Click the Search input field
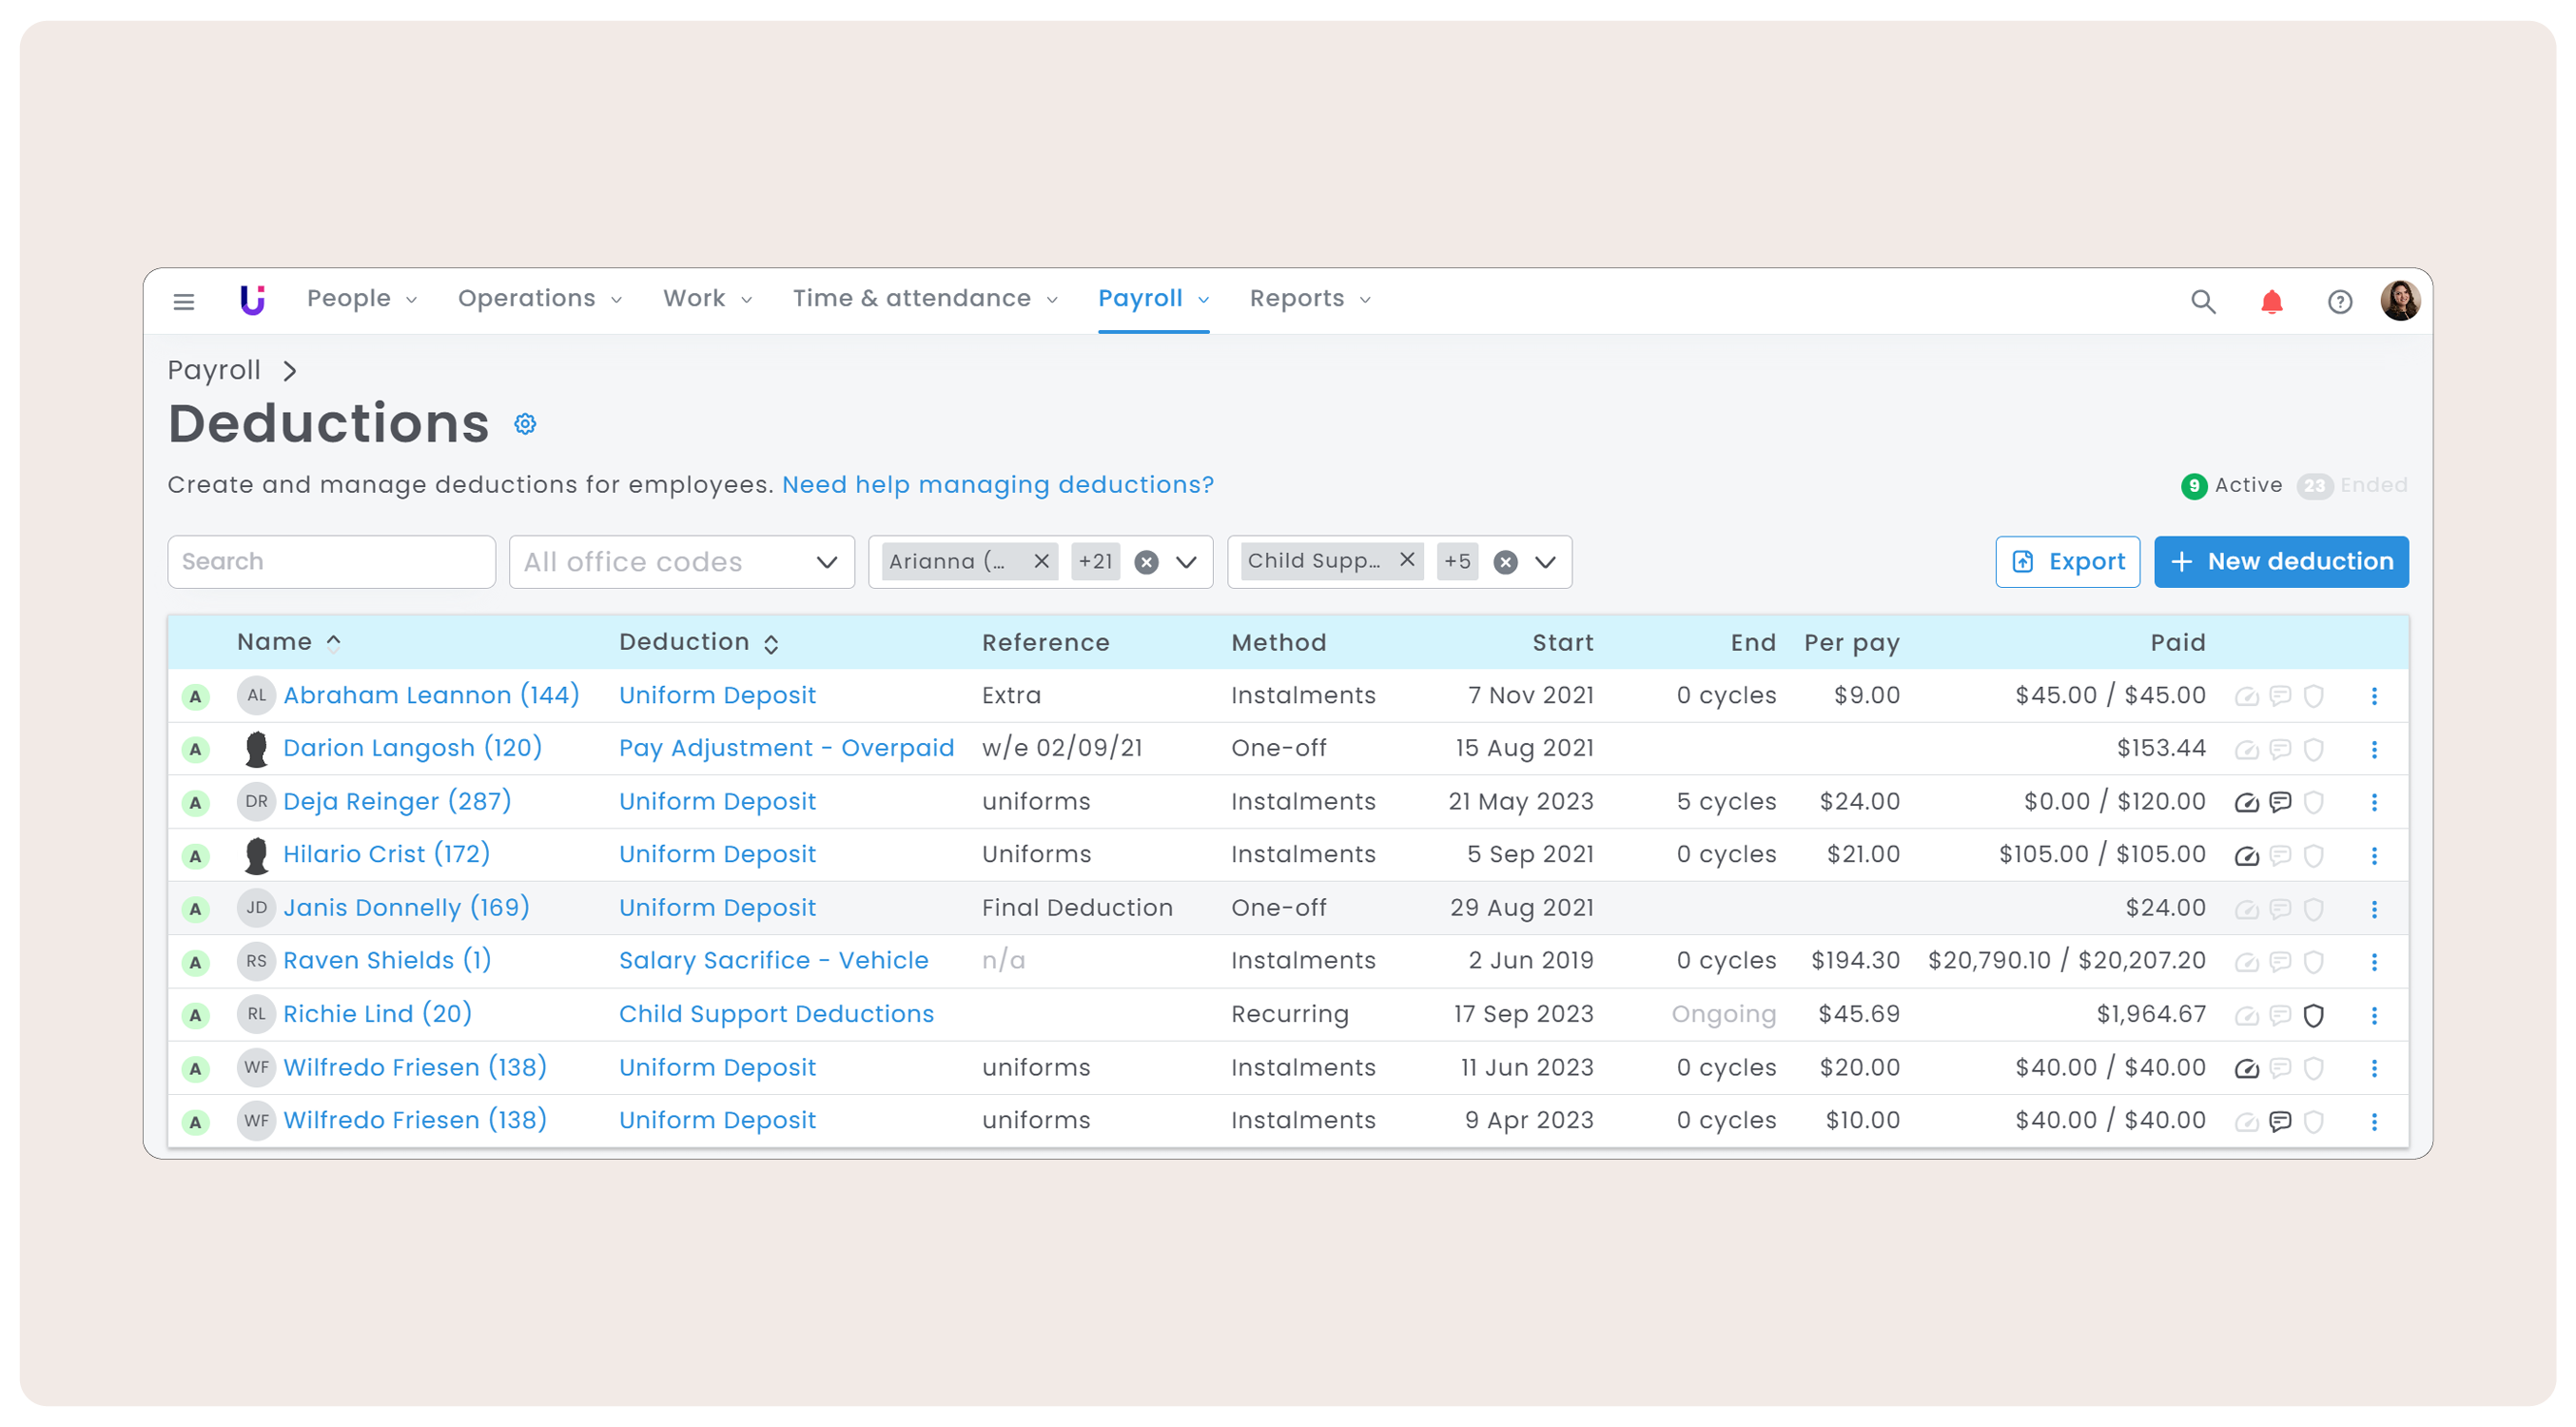 point(331,562)
